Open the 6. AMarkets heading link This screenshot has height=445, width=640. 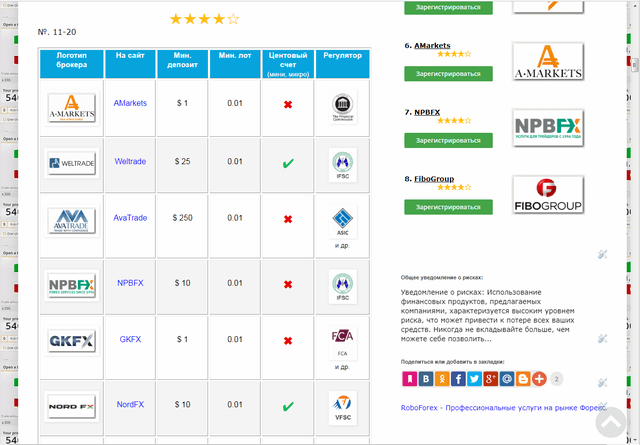(x=432, y=45)
